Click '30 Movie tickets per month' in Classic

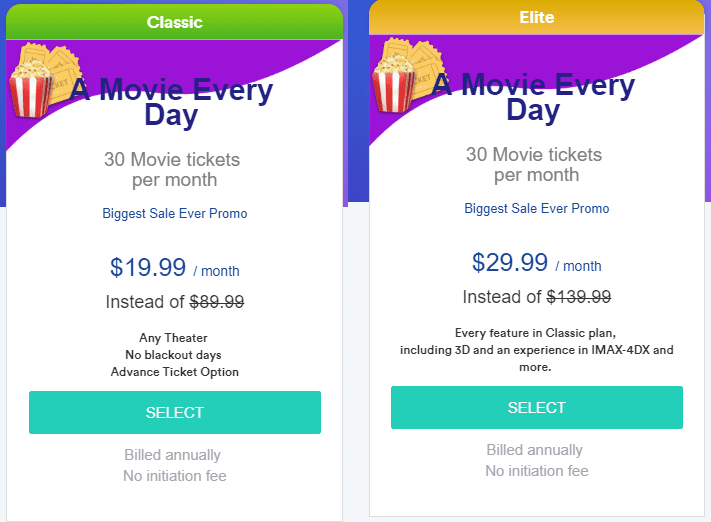(x=172, y=170)
